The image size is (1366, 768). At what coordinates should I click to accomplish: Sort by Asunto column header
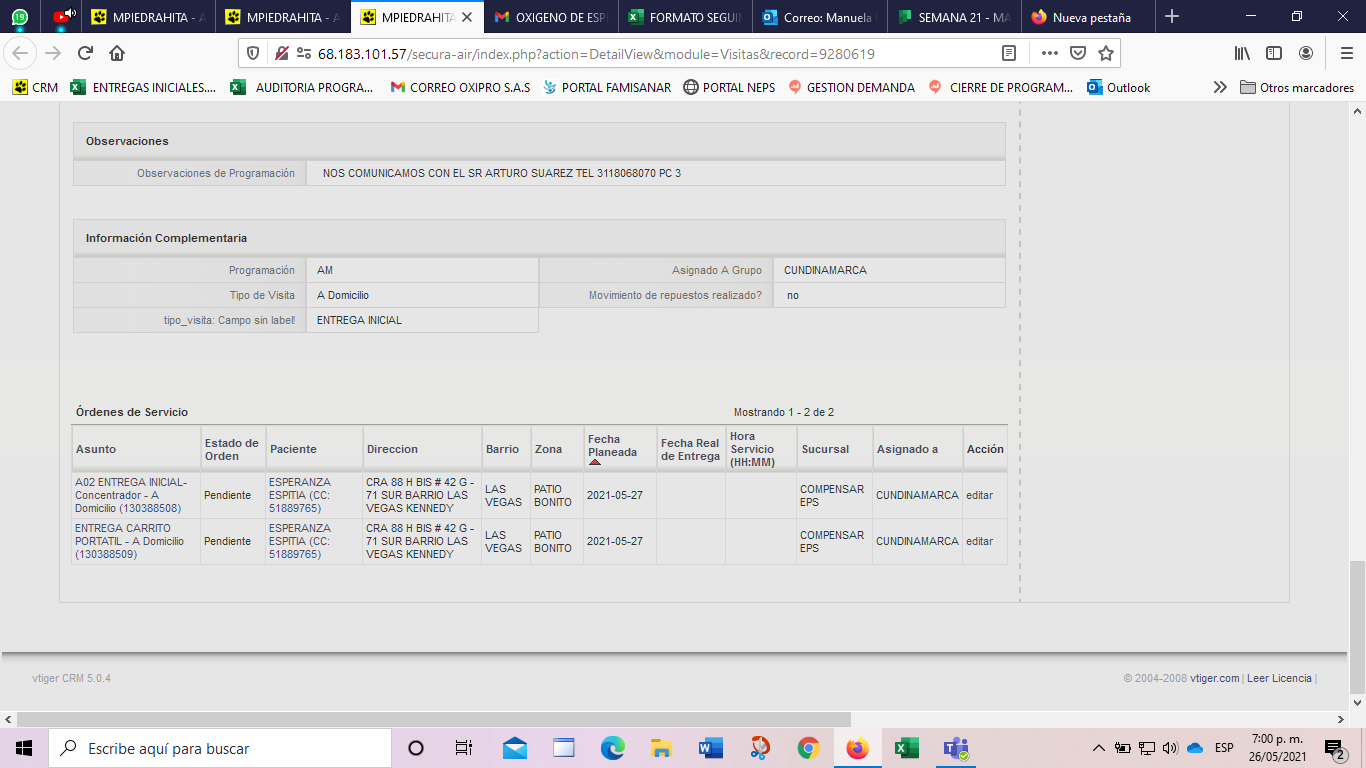(x=96, y=449)
